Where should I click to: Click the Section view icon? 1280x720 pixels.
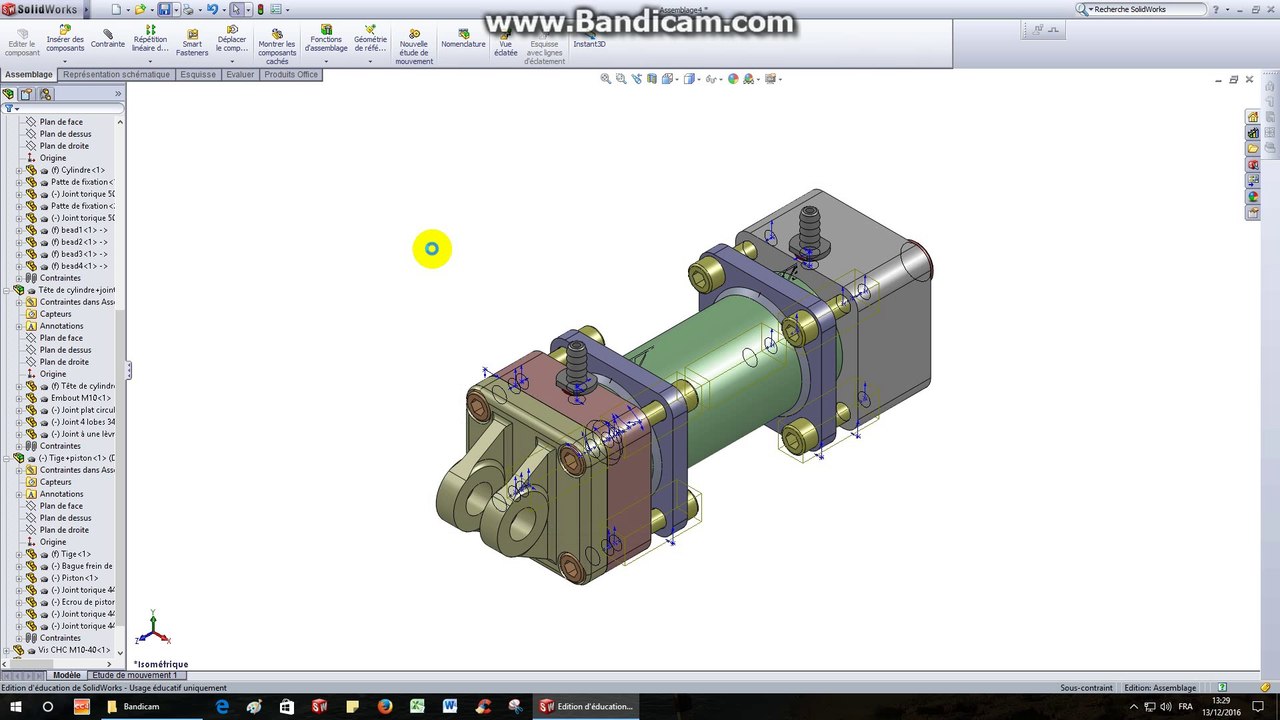click(652, 79)
